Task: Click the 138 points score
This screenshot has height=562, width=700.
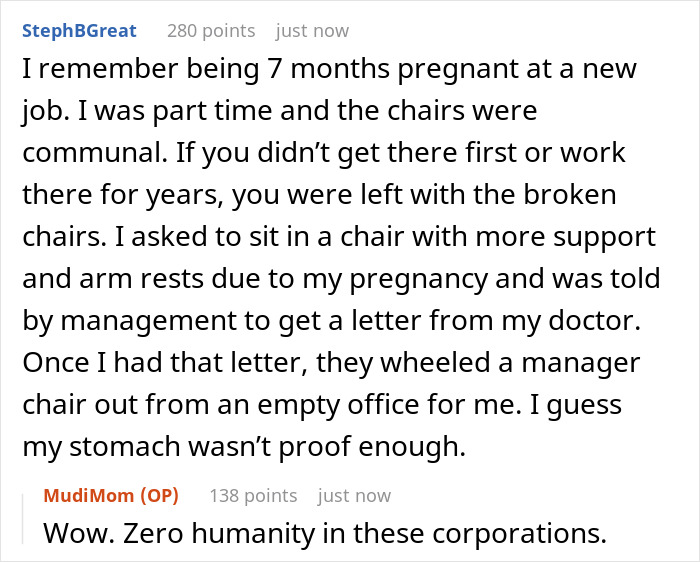Action: 253,495
